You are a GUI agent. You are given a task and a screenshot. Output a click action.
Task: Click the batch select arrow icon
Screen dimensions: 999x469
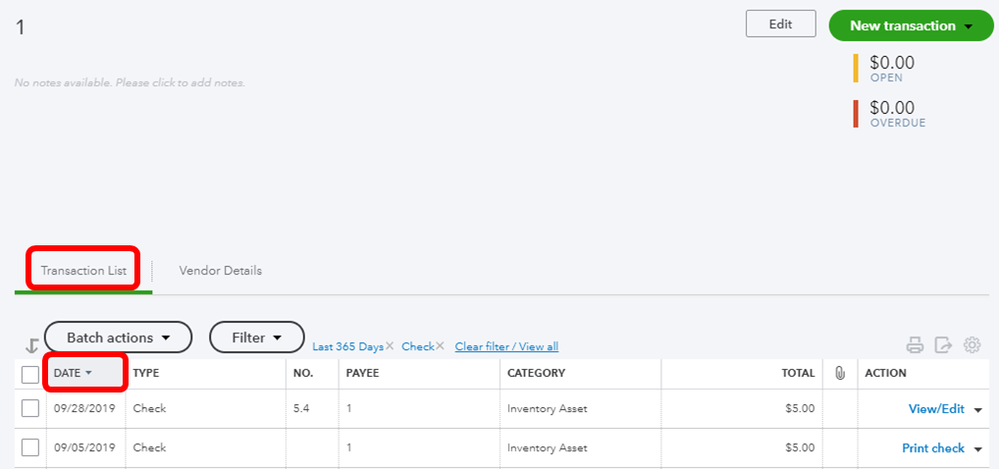point(31,346)
